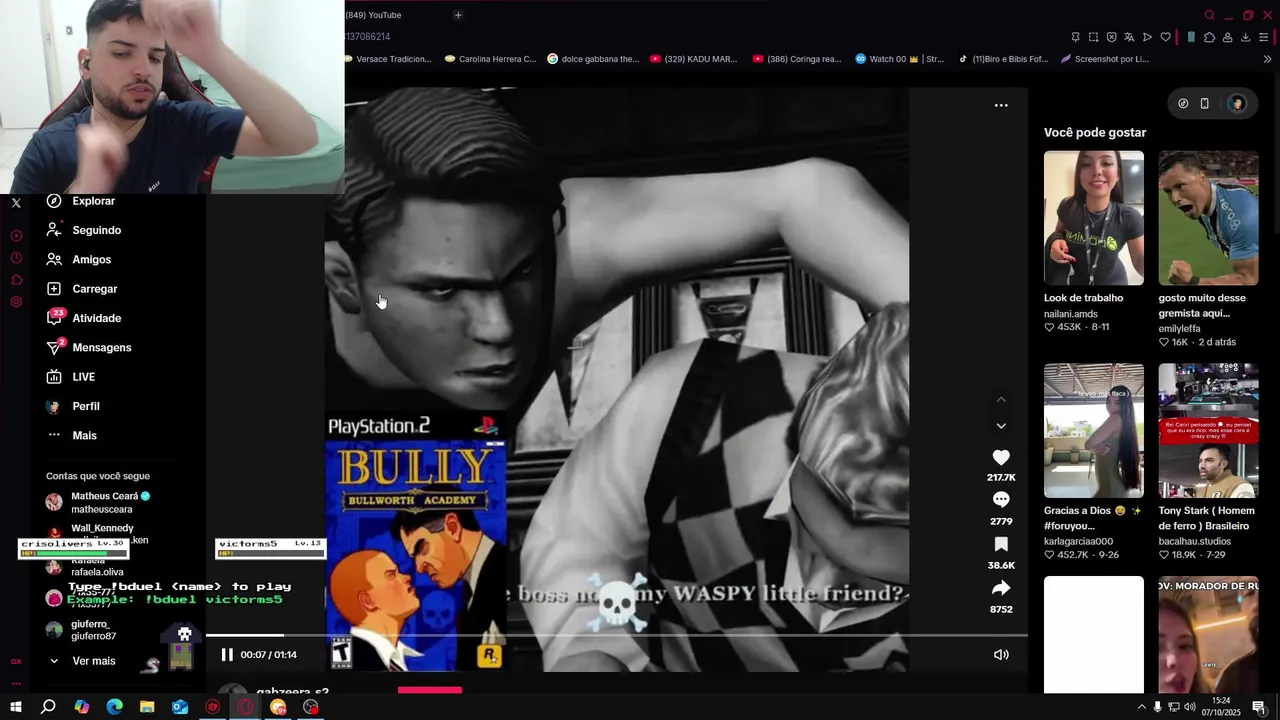
Task: Open Mensagens inbox
Action: pyautogui.click(x=89, y=347)
